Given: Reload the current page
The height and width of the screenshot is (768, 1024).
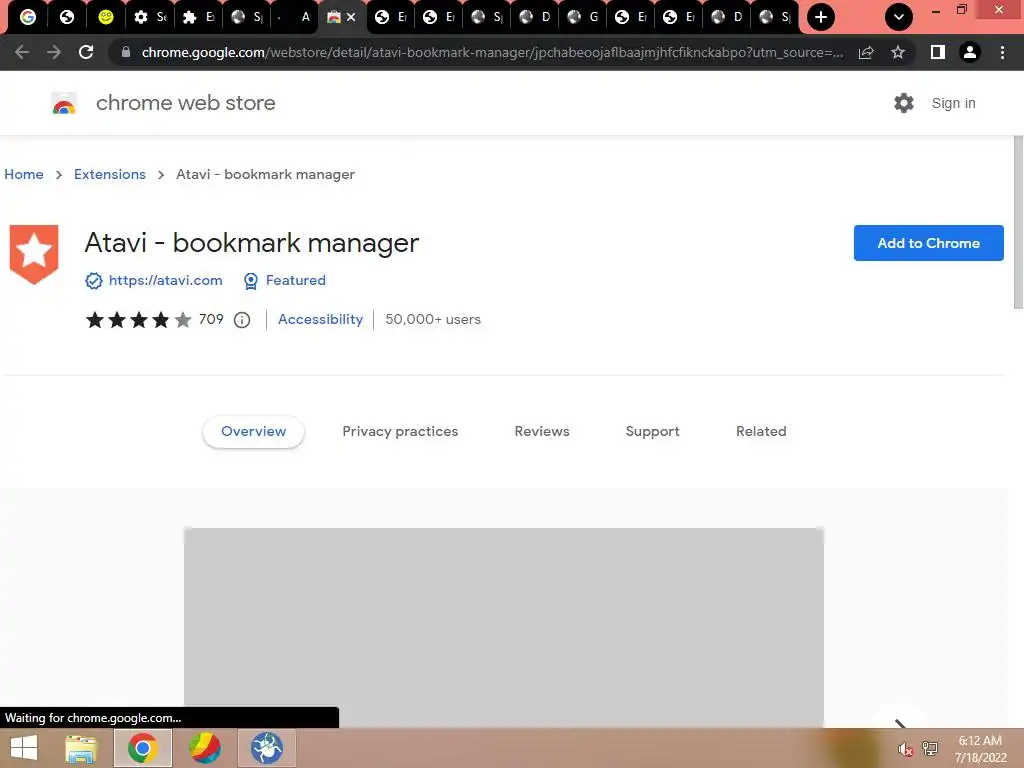Looking at the screenshot, I should pyautogui.click(x=86, y=52).
